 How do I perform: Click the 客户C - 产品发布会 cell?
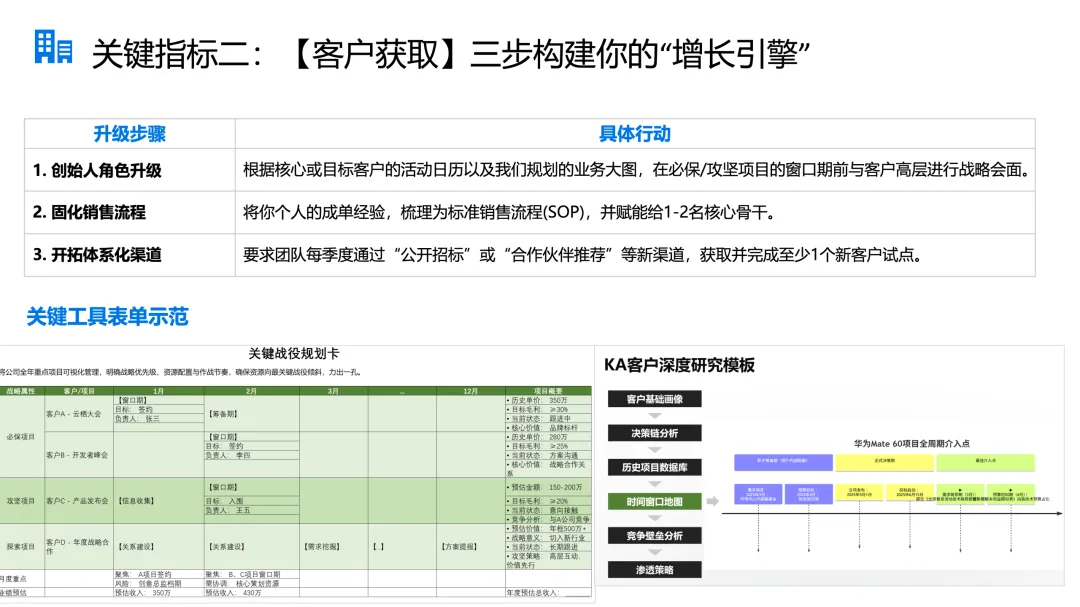pos(77,501)
